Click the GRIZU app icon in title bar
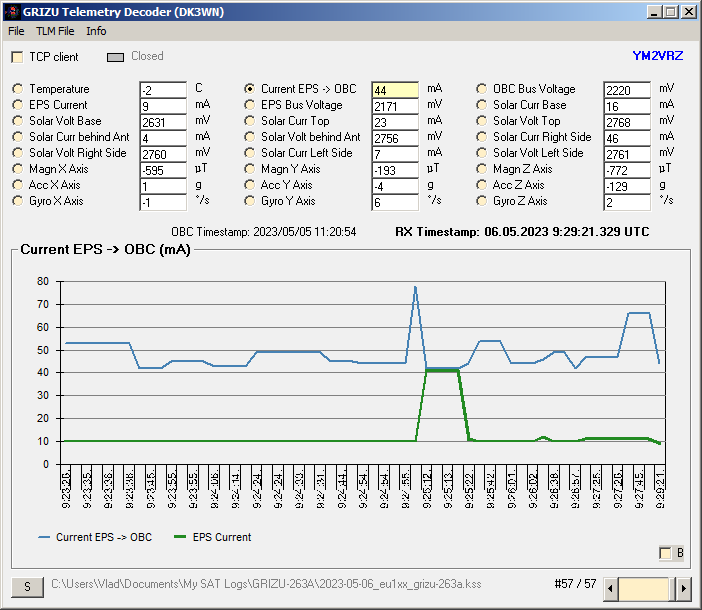 point(12,12)
